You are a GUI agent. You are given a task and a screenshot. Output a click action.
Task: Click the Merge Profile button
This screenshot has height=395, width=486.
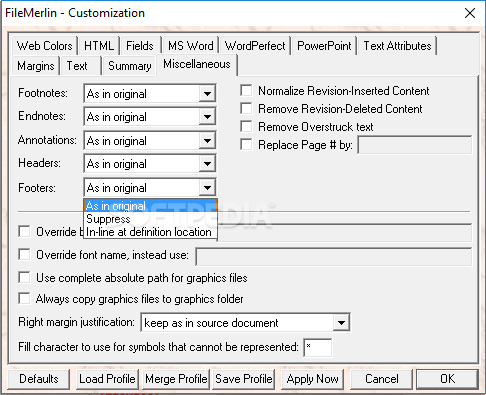(176, 379)
